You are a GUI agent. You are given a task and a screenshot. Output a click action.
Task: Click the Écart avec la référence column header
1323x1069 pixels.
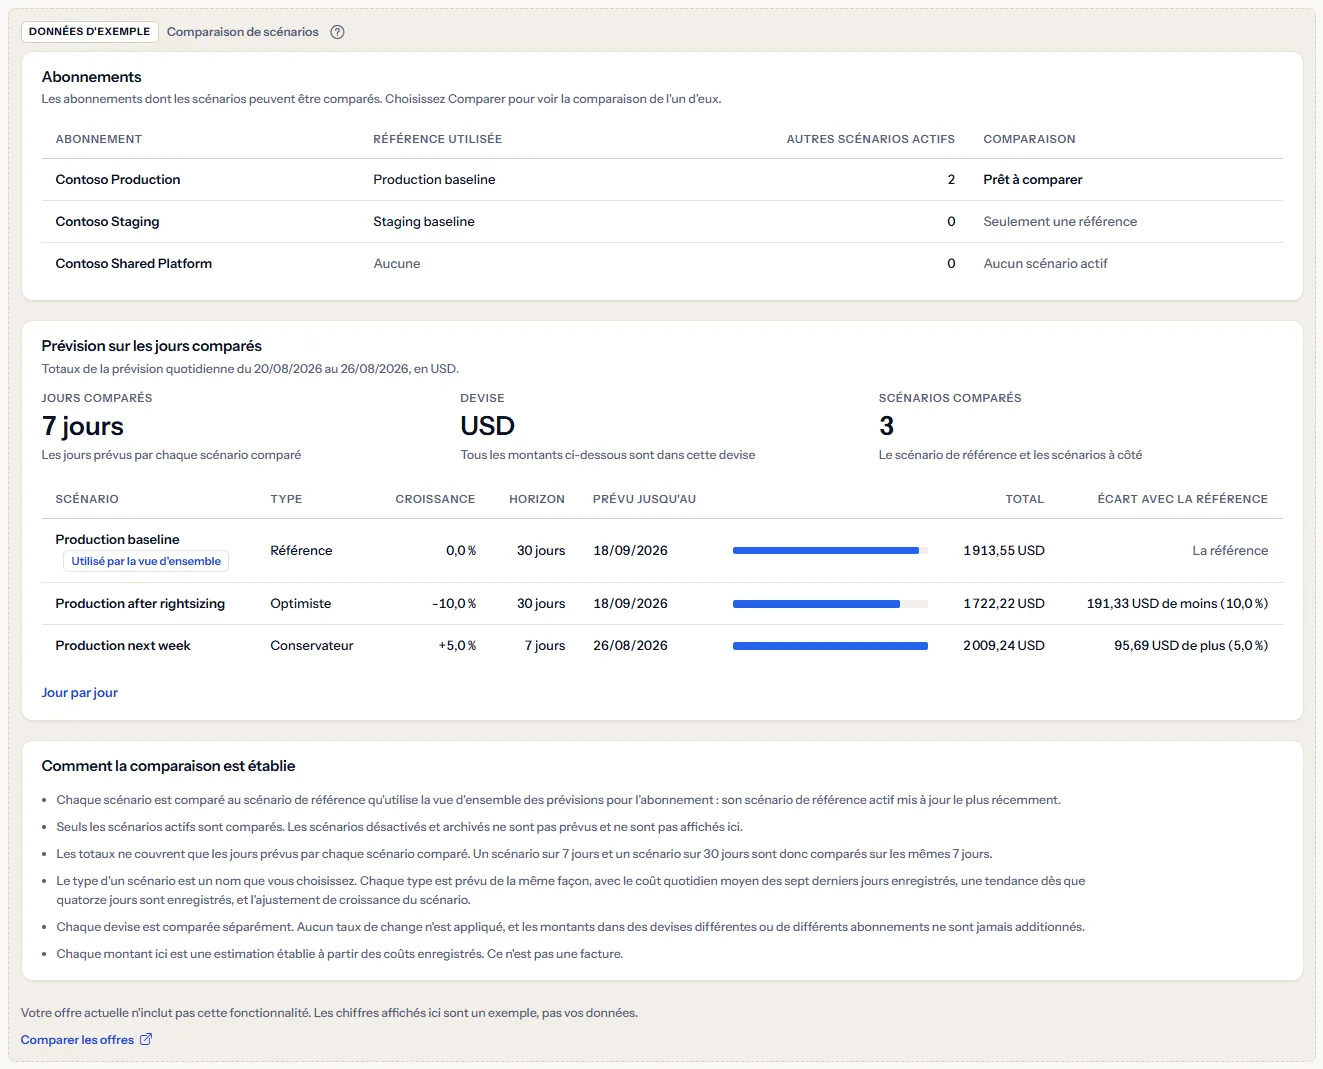tap(1182, 499)
